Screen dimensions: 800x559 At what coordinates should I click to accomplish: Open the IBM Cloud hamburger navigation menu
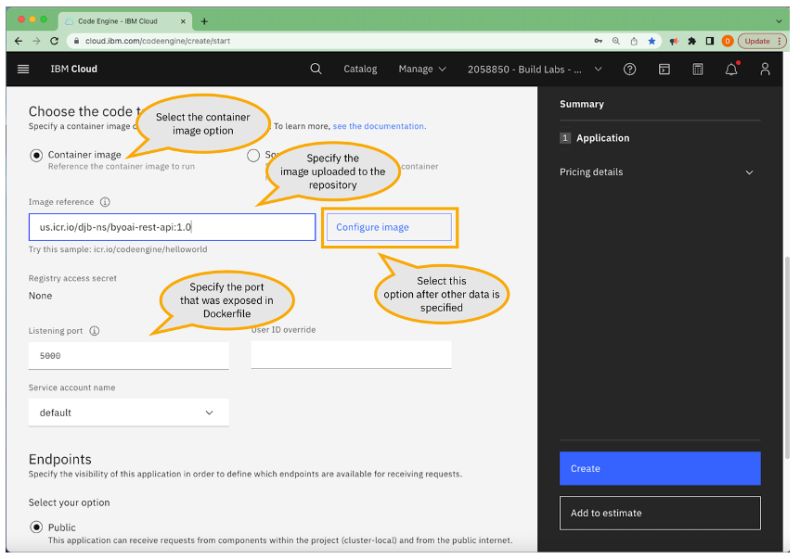23,69
